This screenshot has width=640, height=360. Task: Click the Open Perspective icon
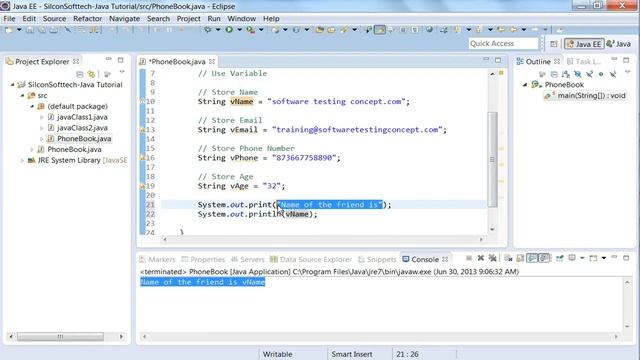554,44
